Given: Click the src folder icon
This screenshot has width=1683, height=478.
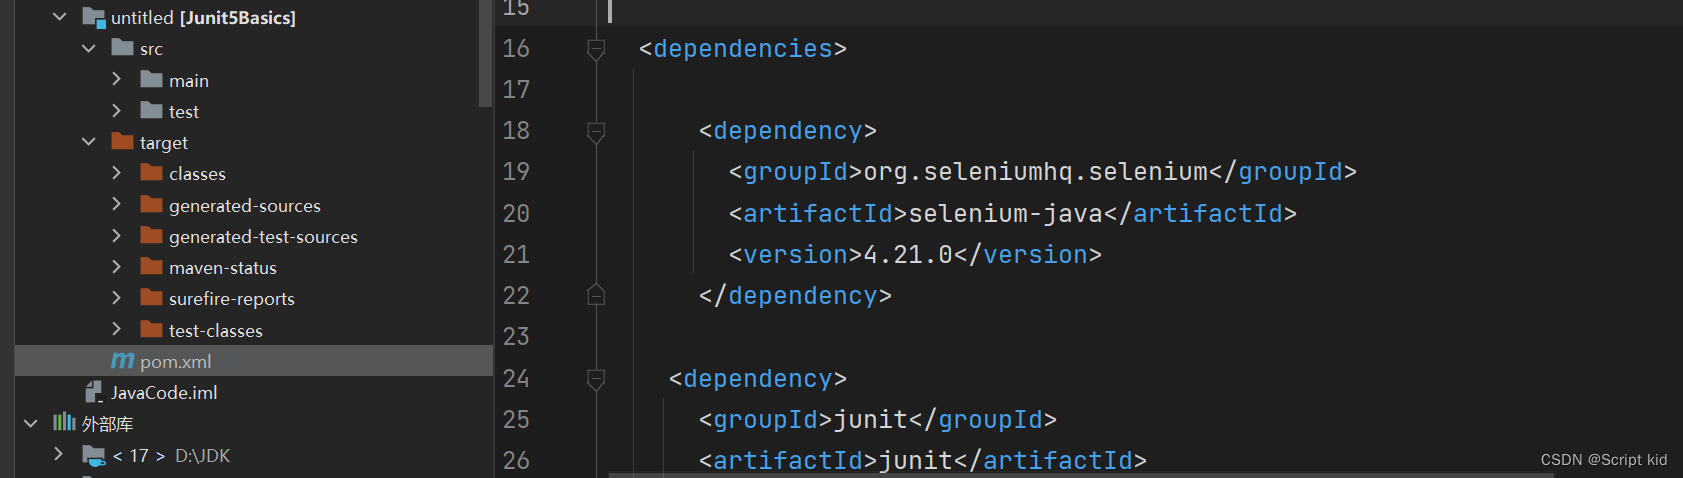Looking at the screenshot, I should (x=122, y=48).
